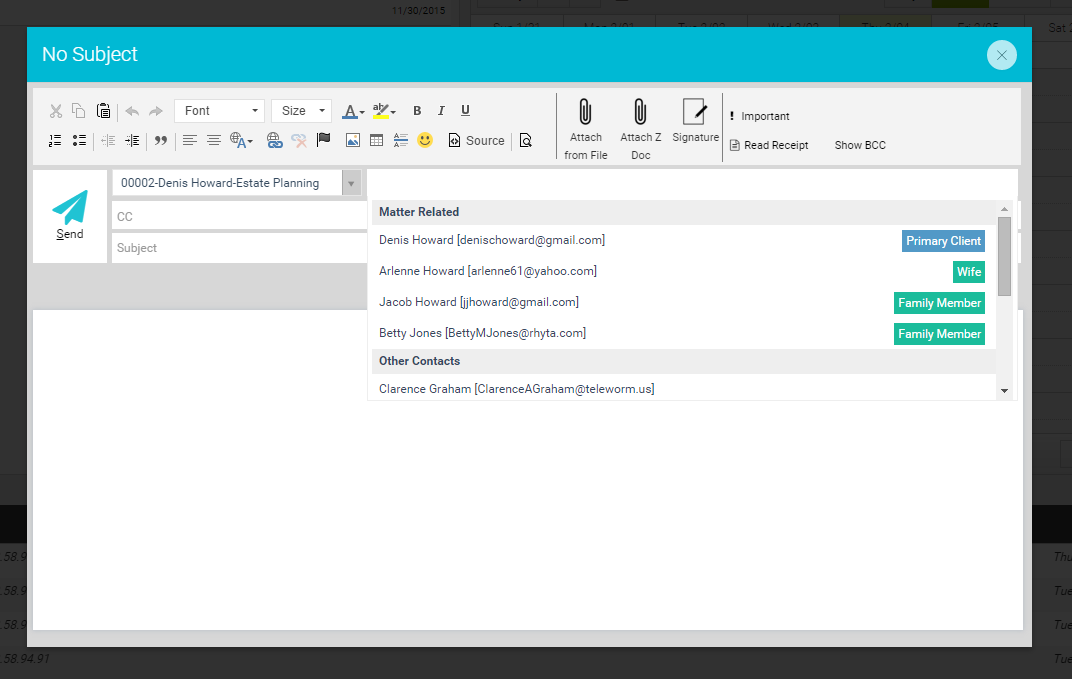Screen dimensions: 1072x679
Task: Open the highlight background color picker
Action: pyautogui.click(x=384, y=111)
